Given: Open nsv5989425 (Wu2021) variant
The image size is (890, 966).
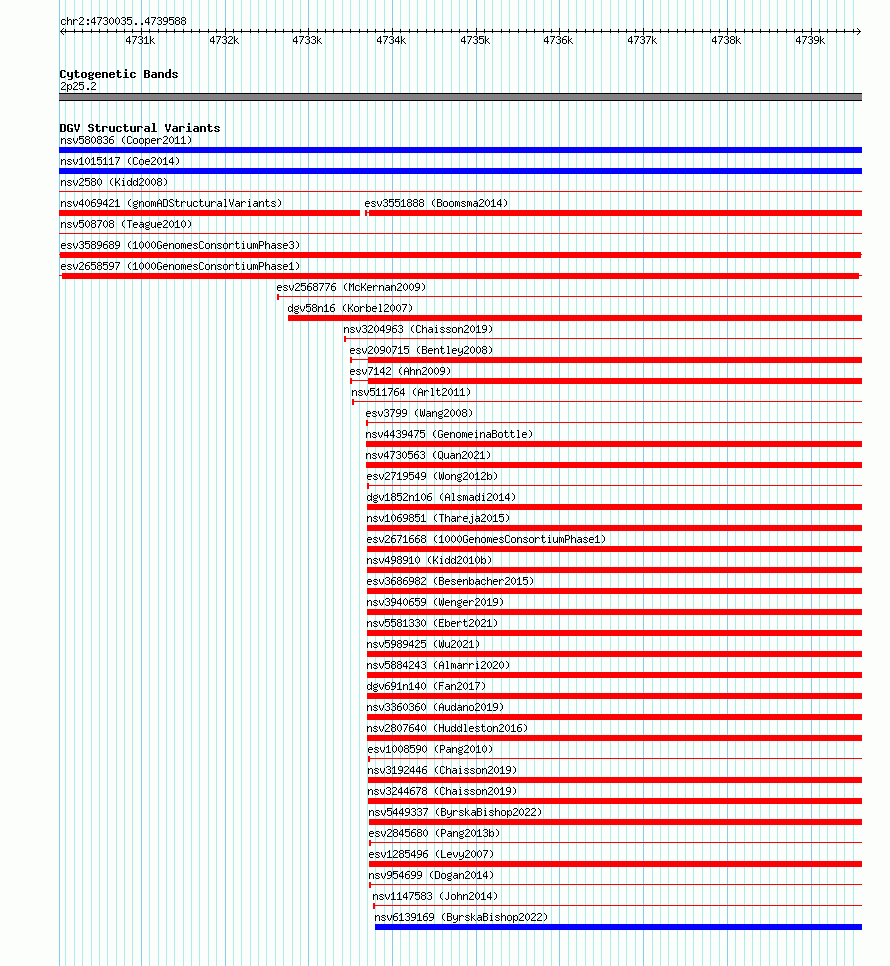Looking at the screenshot, I should click(423, 644).
